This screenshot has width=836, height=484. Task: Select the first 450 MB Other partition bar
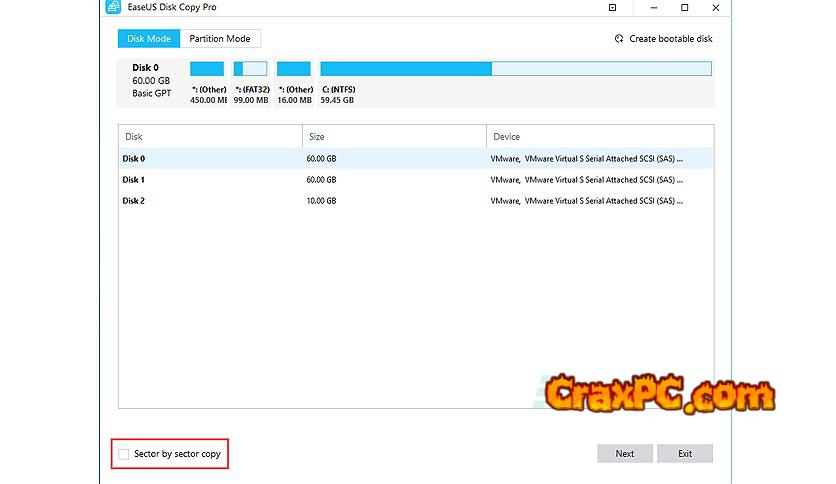coord(207,69)
